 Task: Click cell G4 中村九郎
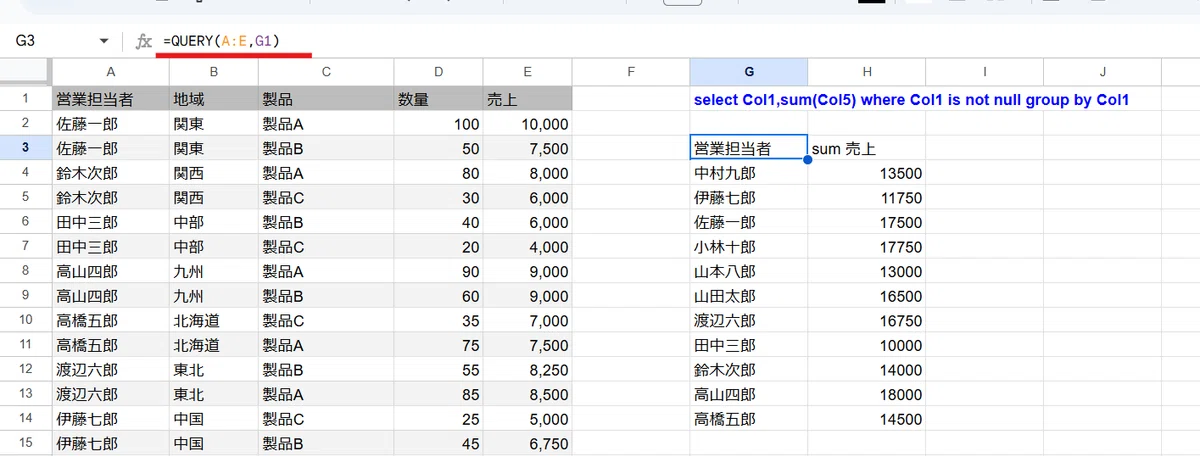pyautogui.click(x=749, y=173)
